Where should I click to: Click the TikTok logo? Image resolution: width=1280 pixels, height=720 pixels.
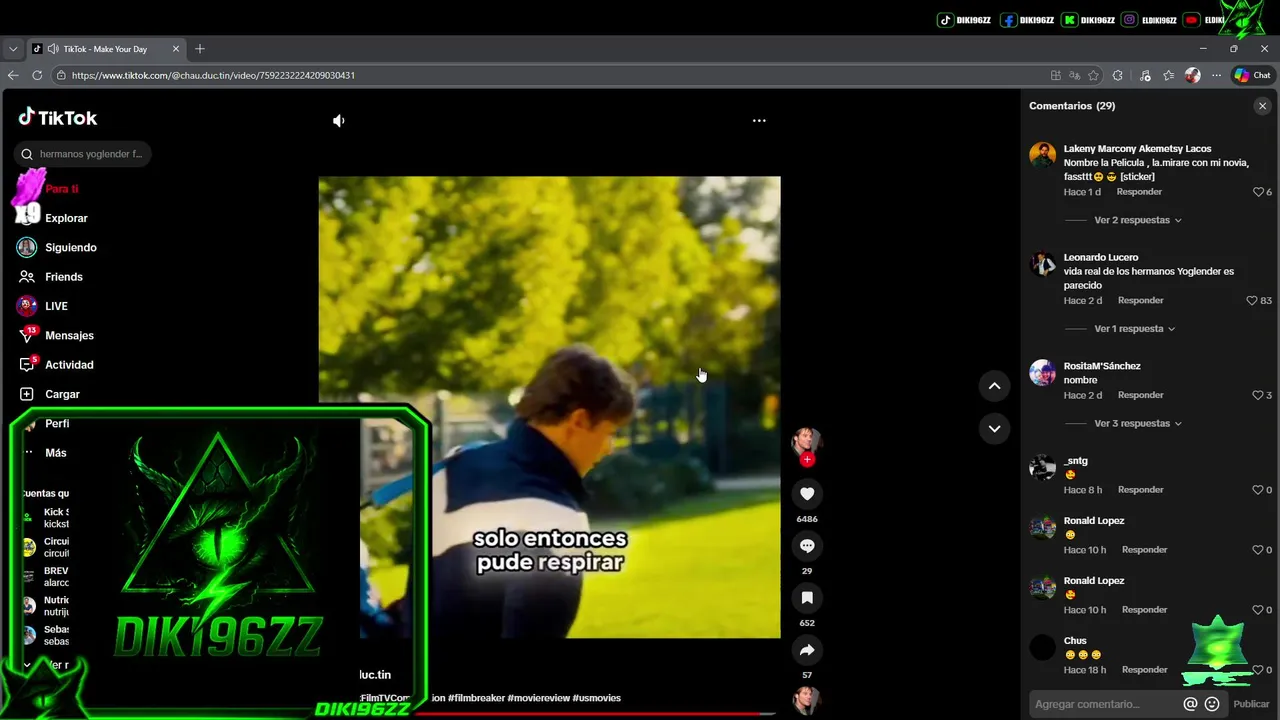(57, 118)
